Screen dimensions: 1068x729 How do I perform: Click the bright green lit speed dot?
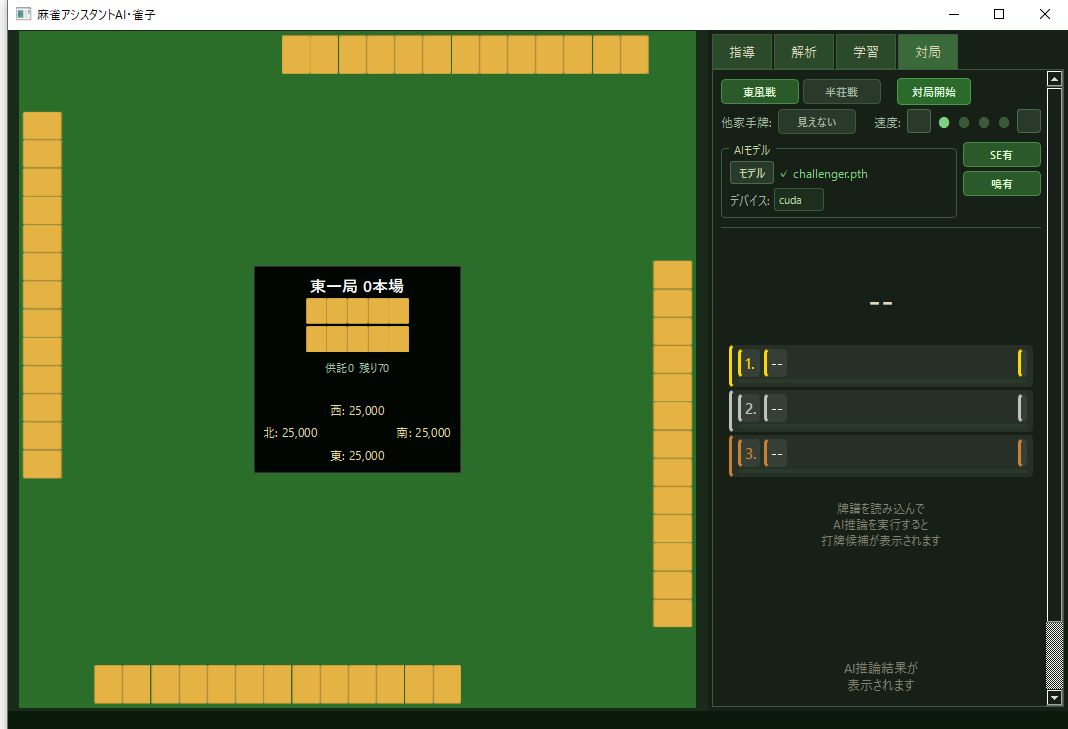tap(944, 123)
